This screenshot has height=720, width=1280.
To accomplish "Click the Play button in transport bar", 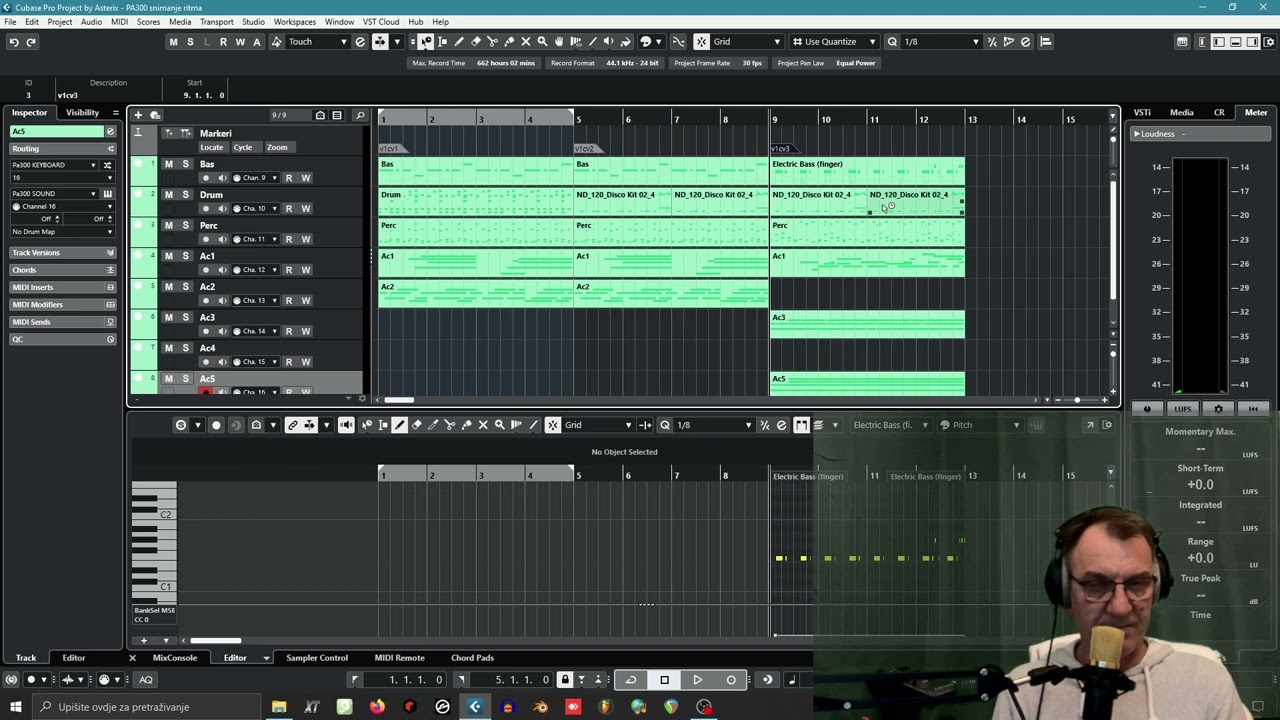I will pos(698,680).
